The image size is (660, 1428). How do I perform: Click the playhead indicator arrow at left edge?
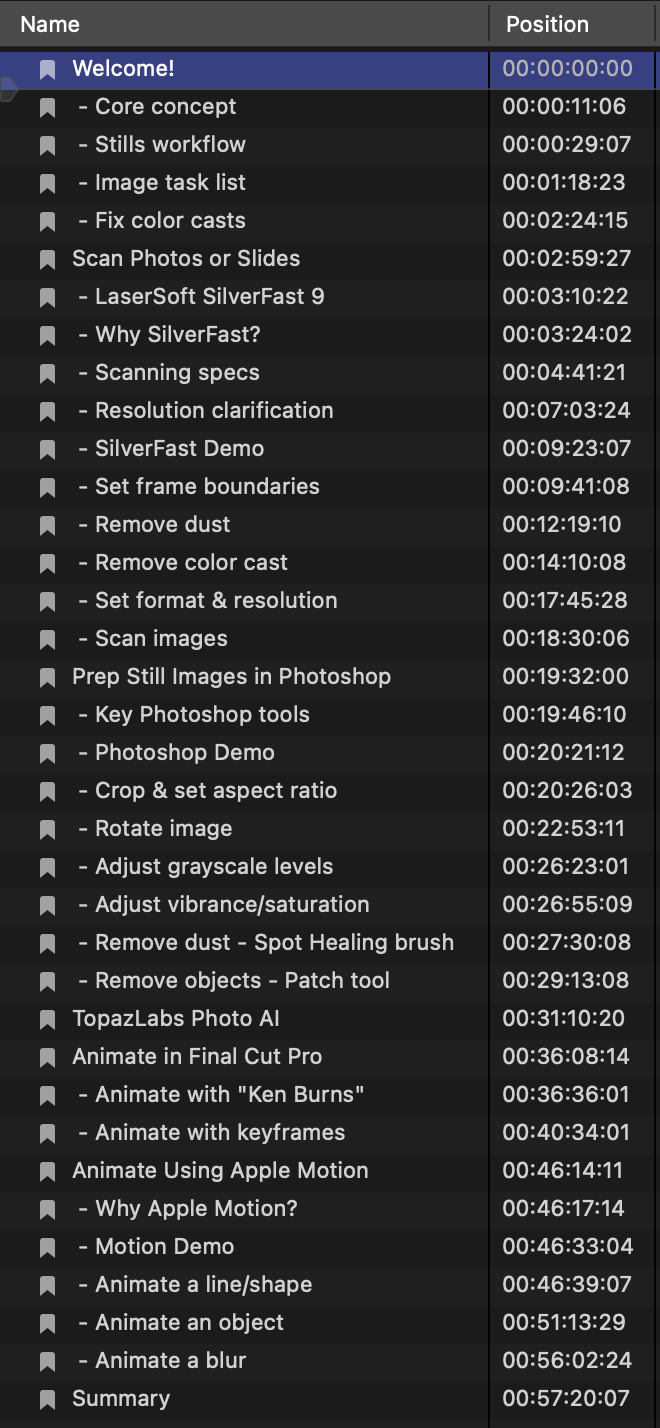[x=9, y=89]
